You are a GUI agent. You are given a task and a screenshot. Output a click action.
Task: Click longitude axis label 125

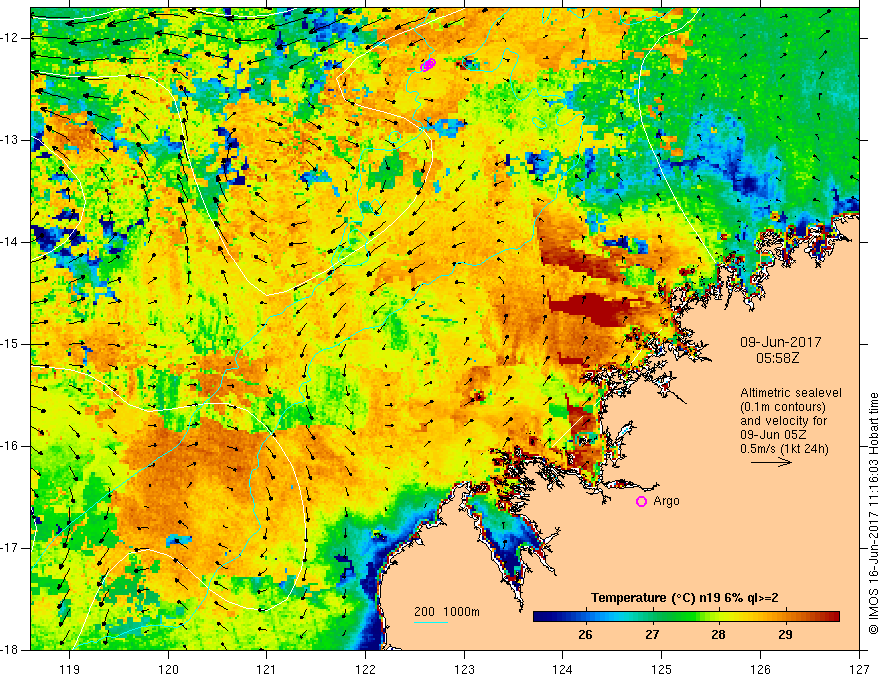tap(662, 669)
